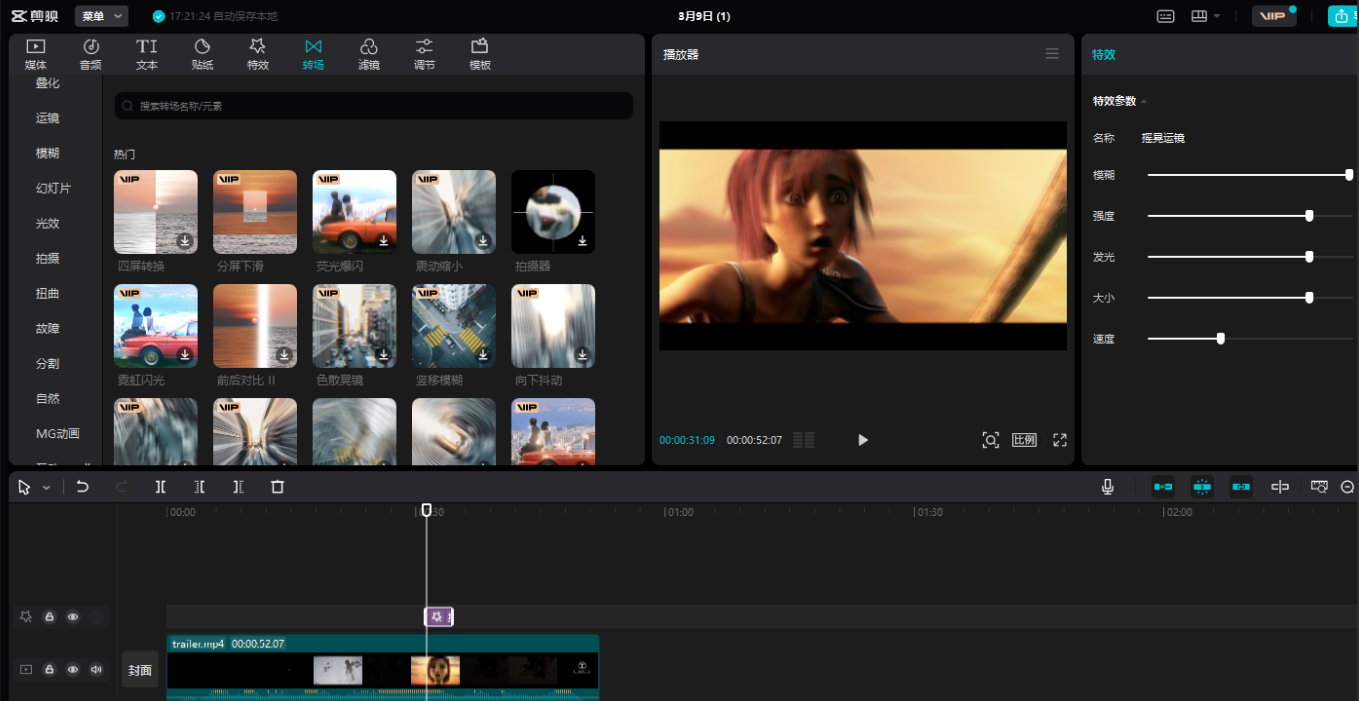Adjust the 大小 (size) slider handle
Screen dimensions: 1359x701
(x=1309, y=298)
